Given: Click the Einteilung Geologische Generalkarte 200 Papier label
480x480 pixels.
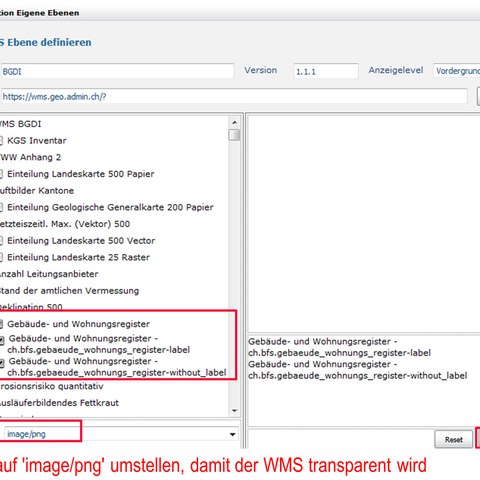Looking at the screenshot, I should pos(110,207).
